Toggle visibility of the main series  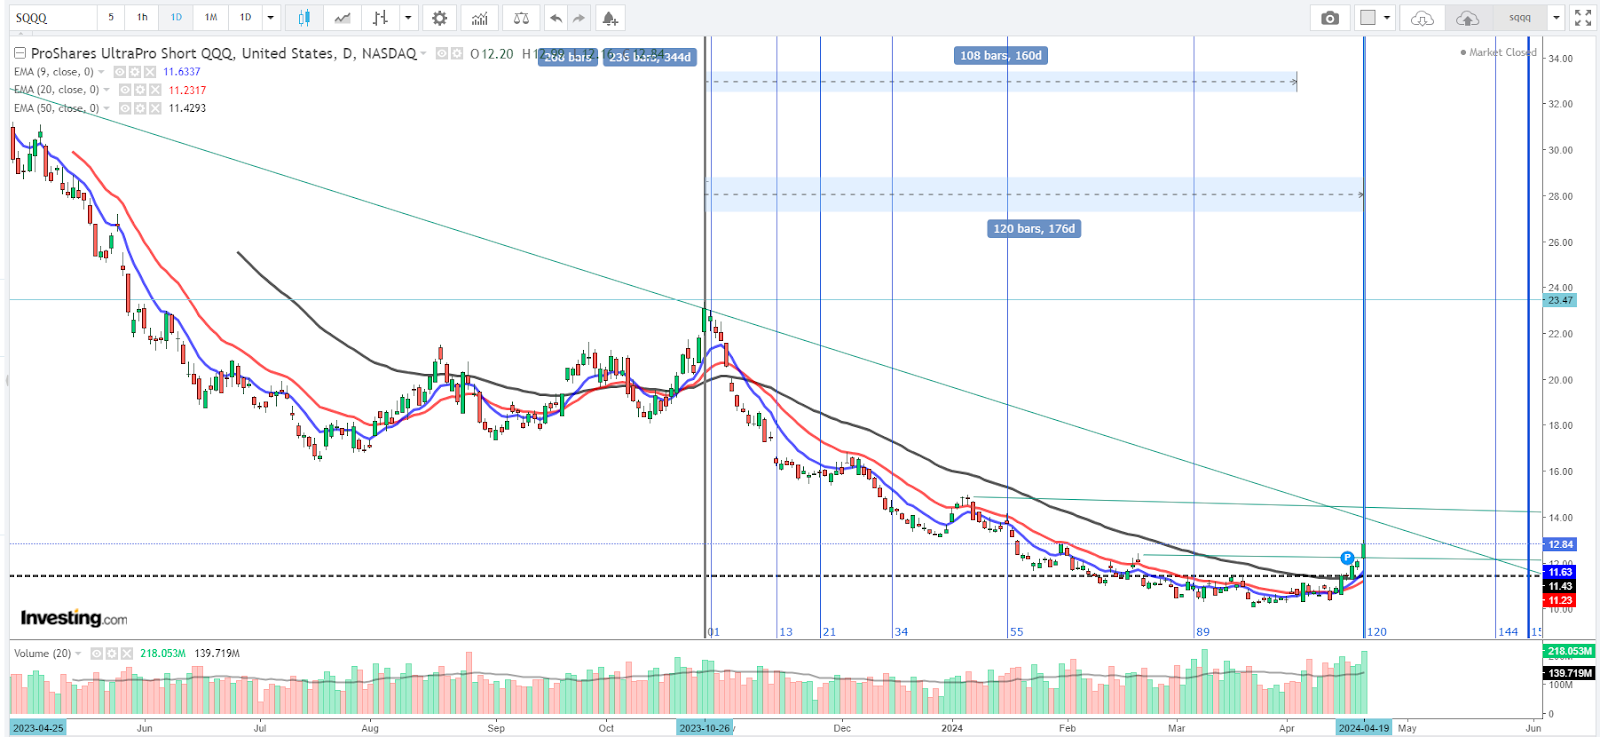[x=442, y=54]
